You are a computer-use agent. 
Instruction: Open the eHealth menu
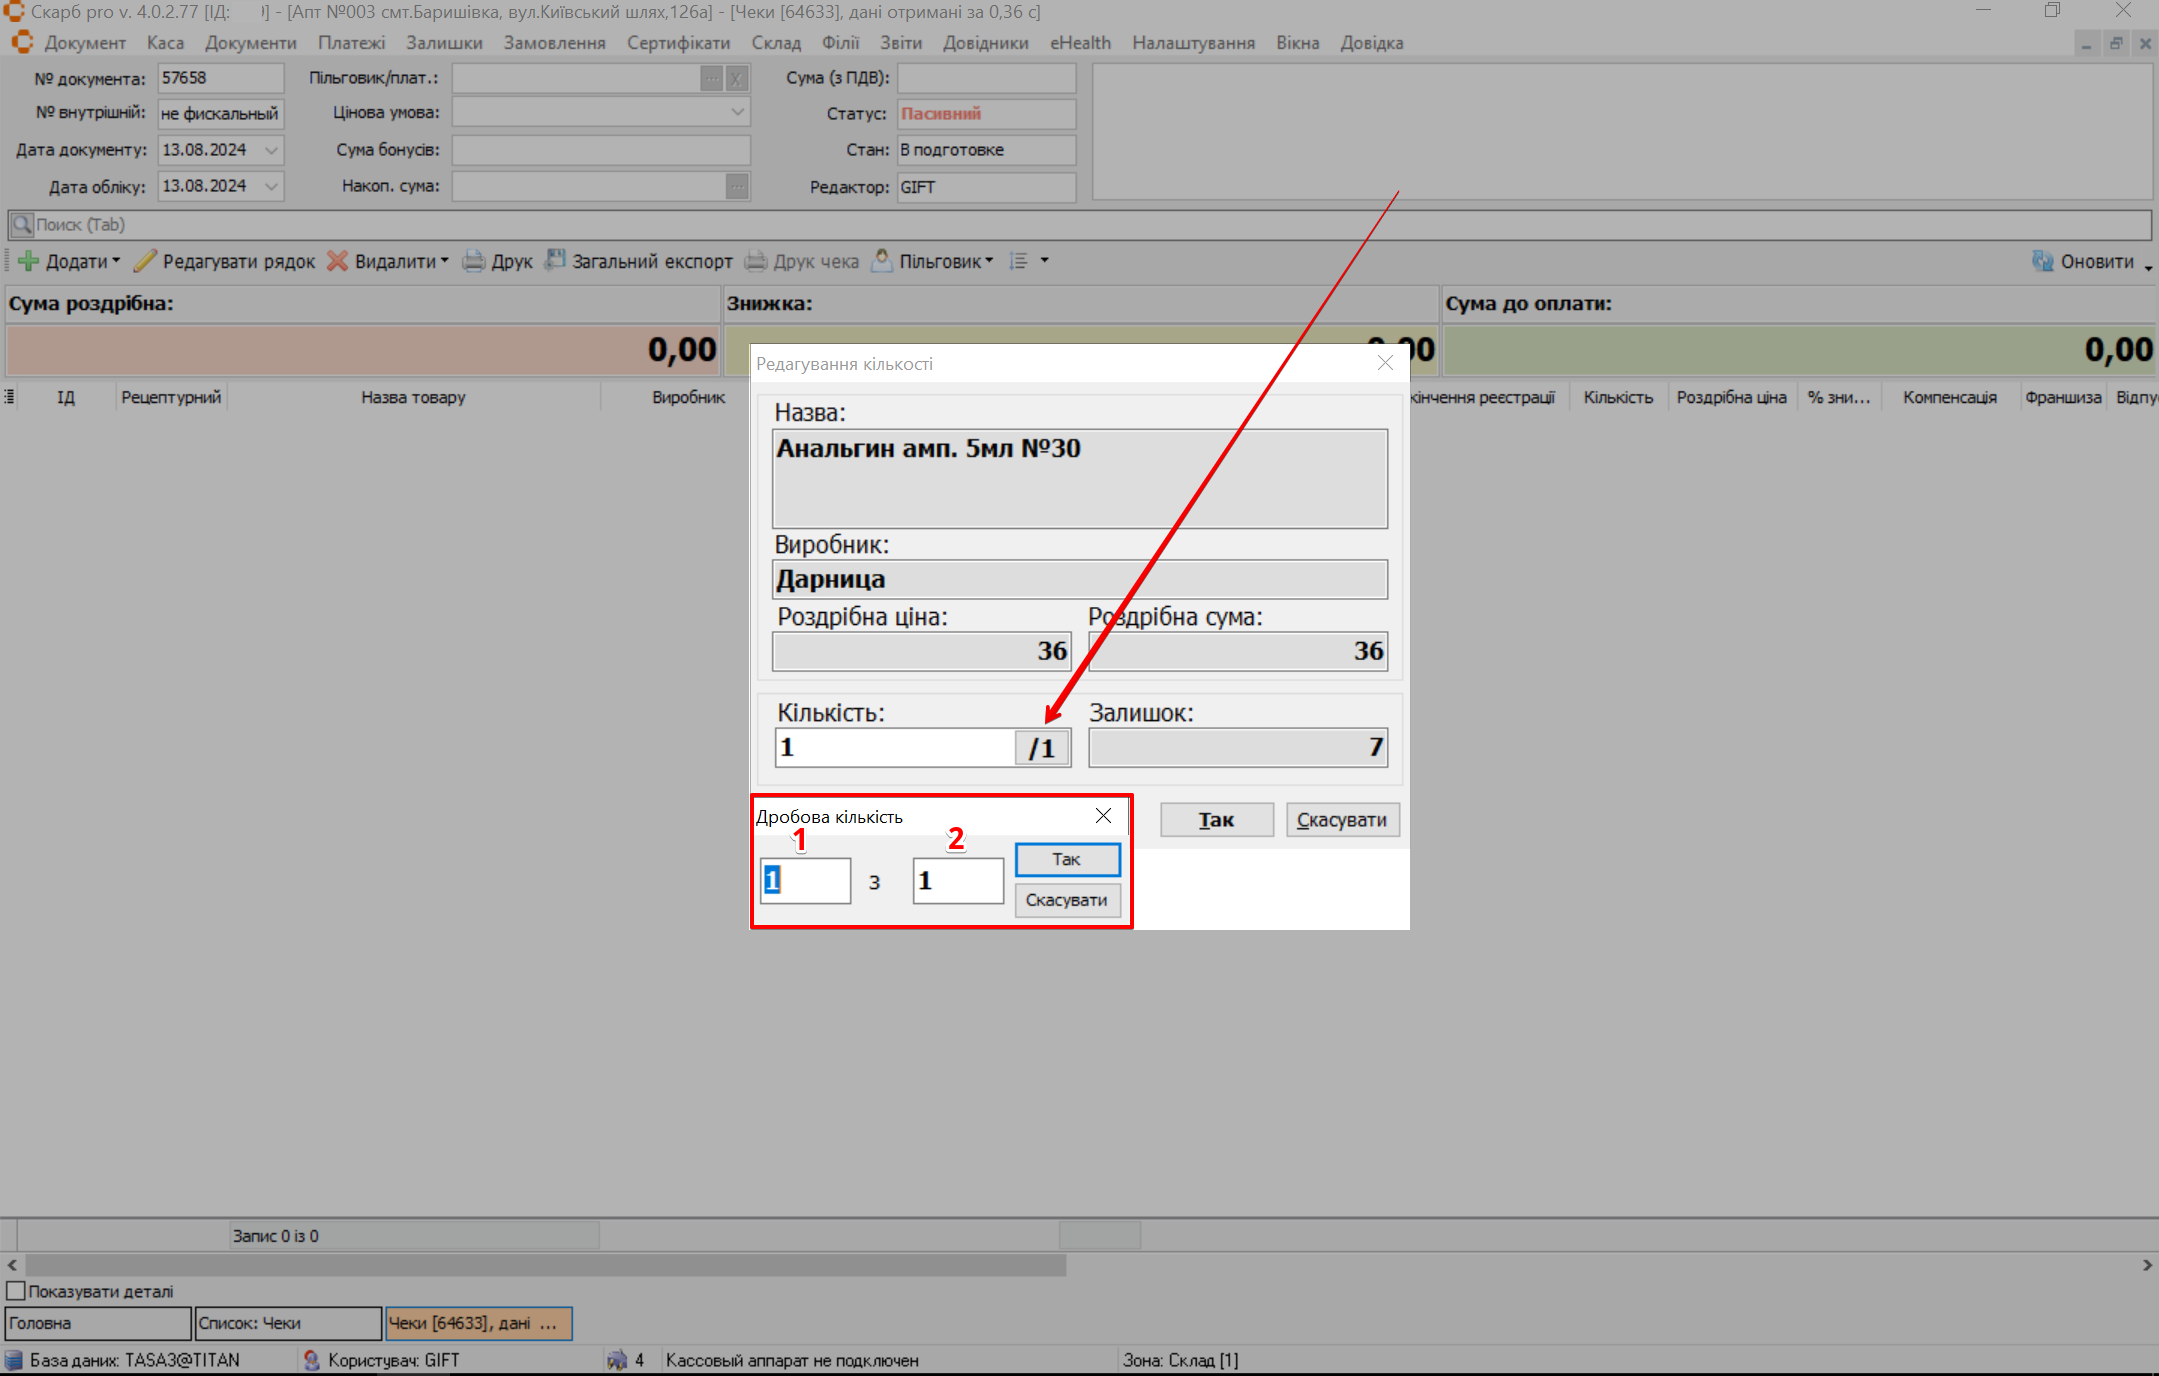coord(1080,43)
